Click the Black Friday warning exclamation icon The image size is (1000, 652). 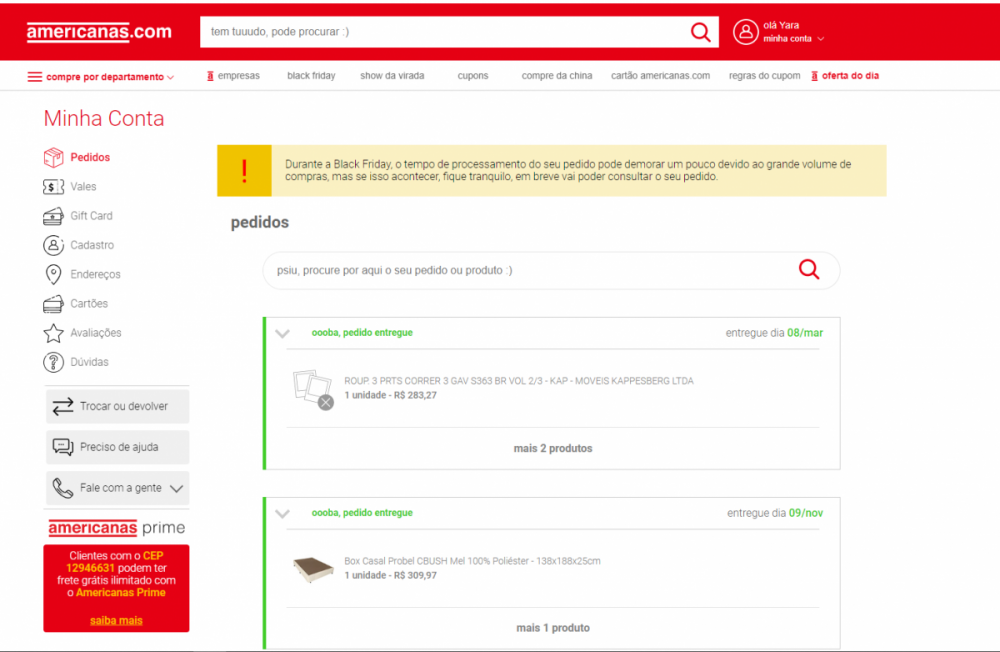pos(244,171)
